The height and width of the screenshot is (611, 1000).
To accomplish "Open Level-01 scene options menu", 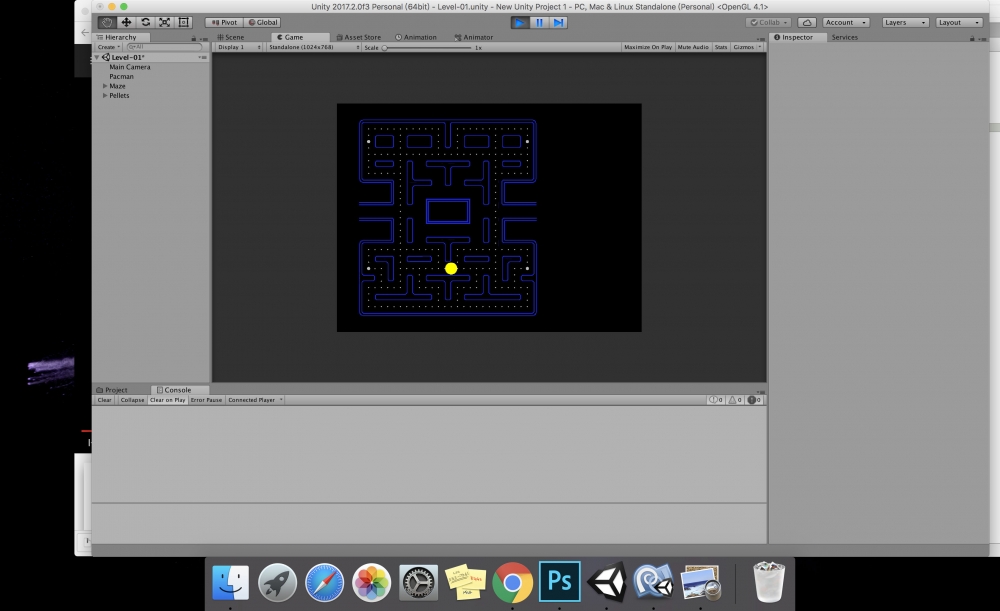I will [x=202, y=57].
